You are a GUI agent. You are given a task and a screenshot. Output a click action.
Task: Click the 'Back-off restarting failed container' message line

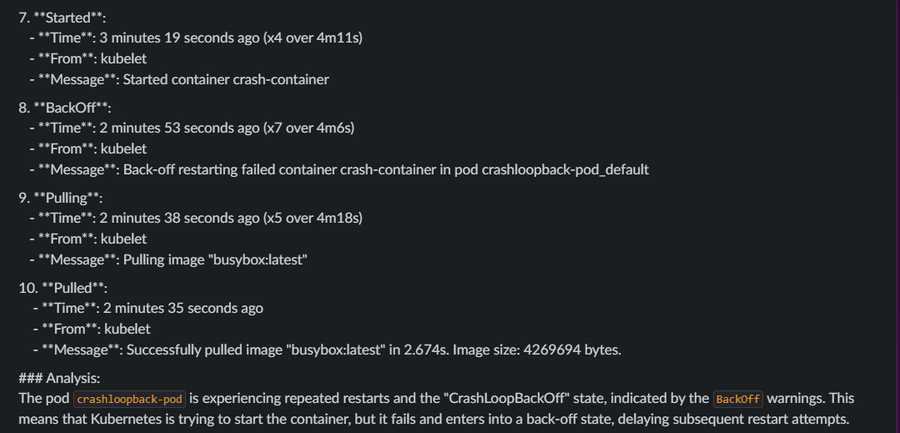click(x=339, y=169)
